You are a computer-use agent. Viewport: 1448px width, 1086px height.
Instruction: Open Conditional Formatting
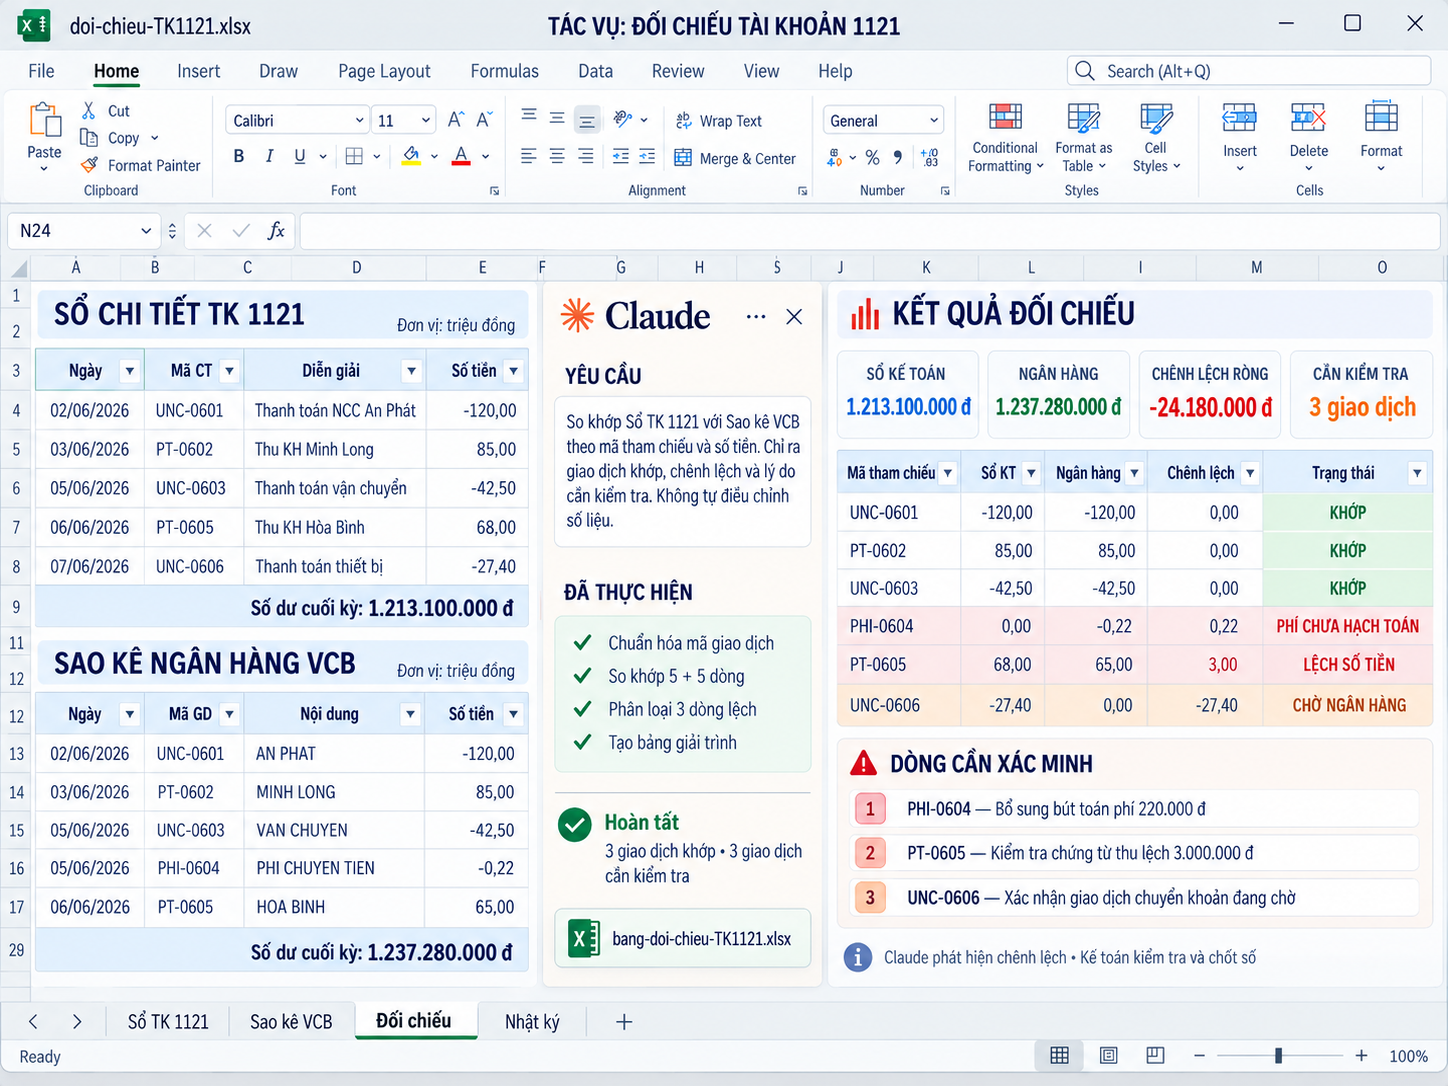tap(1005, 138)
